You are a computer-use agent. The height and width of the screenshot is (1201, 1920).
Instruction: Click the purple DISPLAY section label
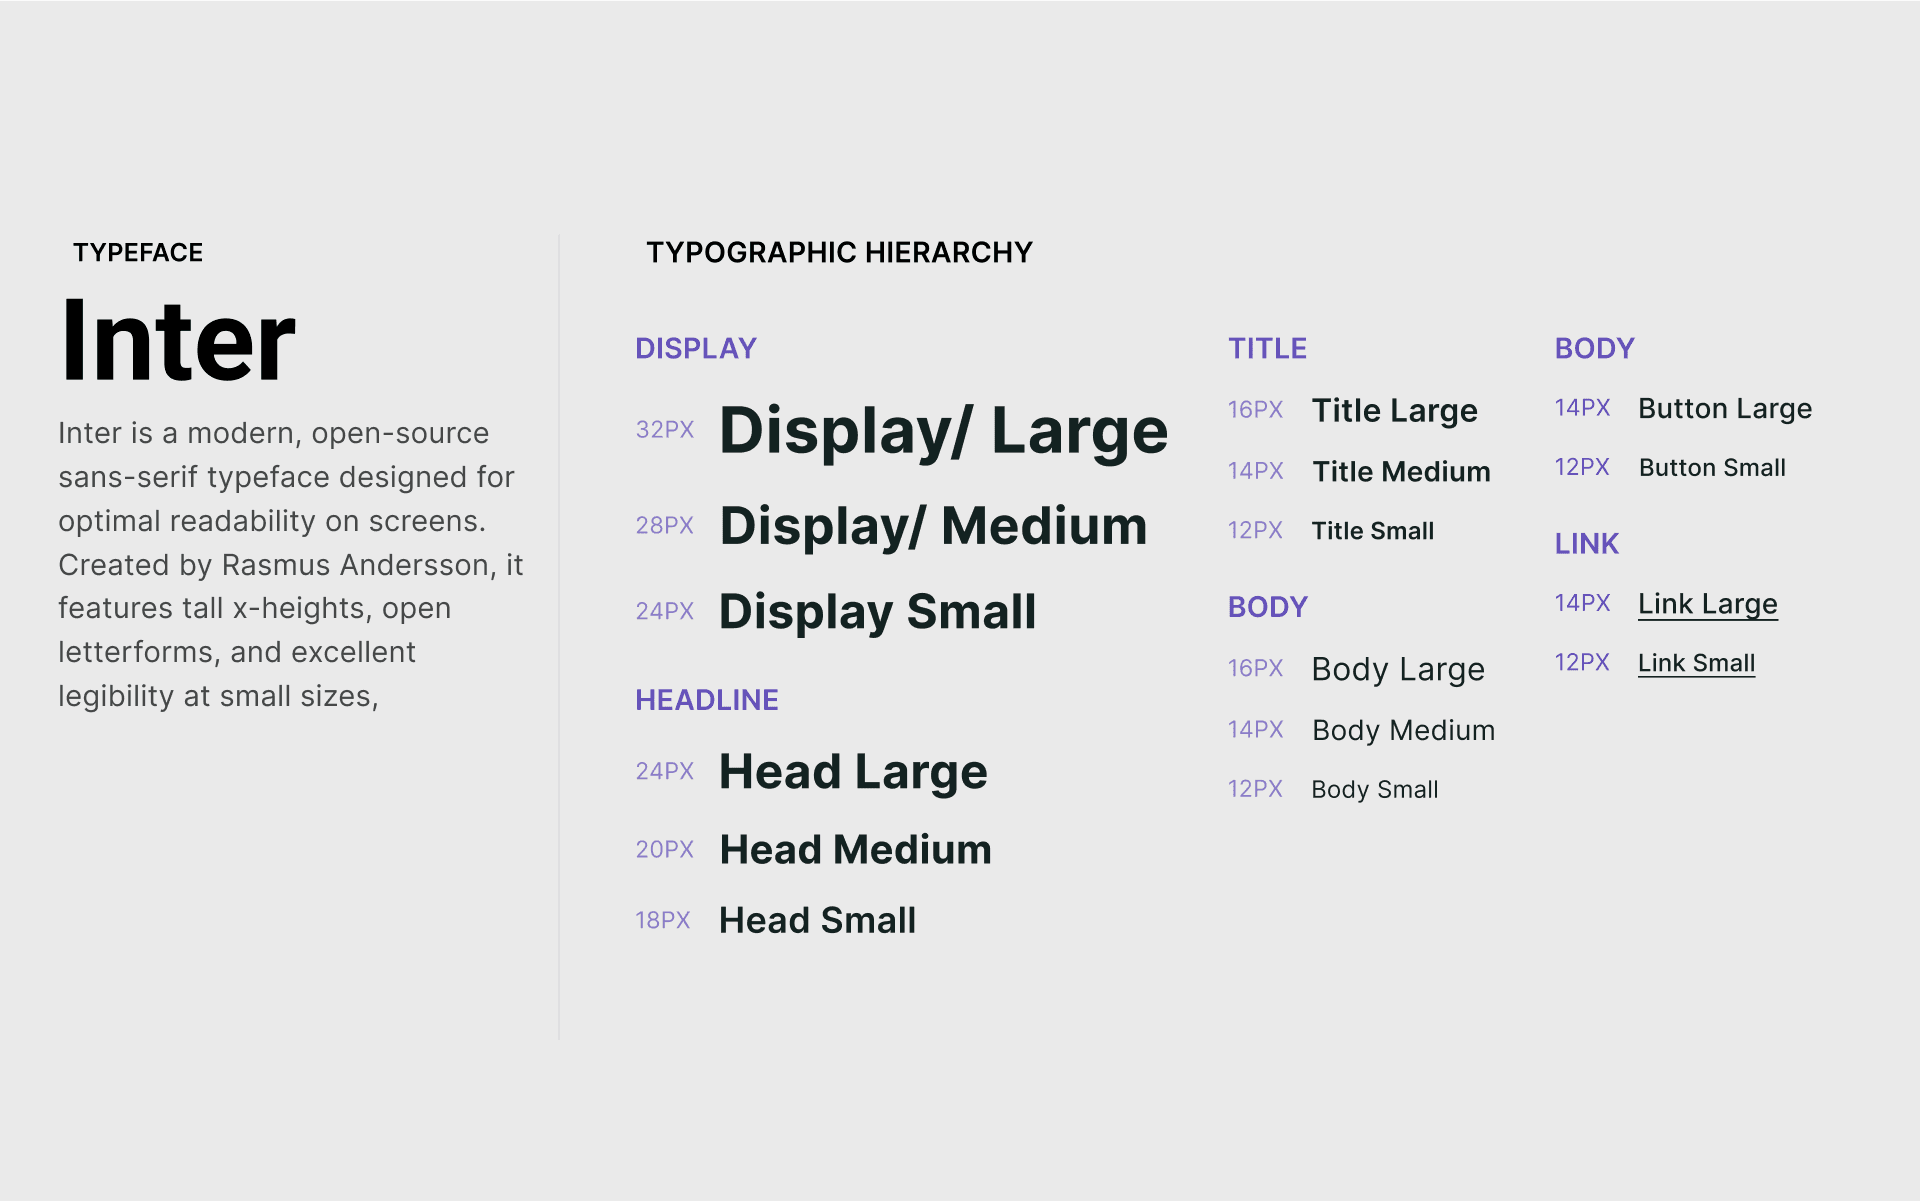[x=695, y=348]
